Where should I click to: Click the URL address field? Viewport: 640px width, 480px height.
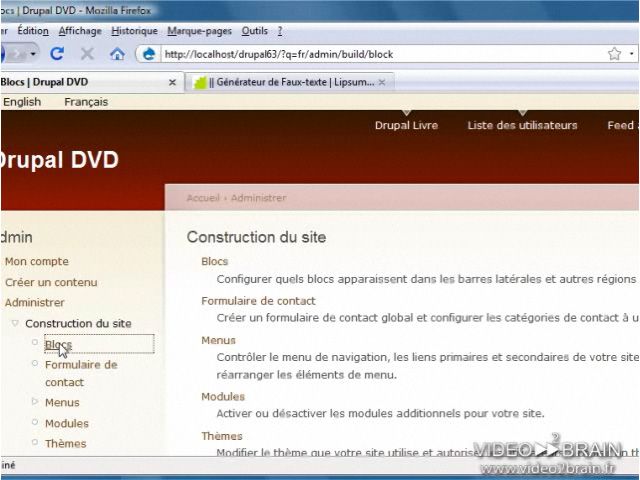(384, 54)
